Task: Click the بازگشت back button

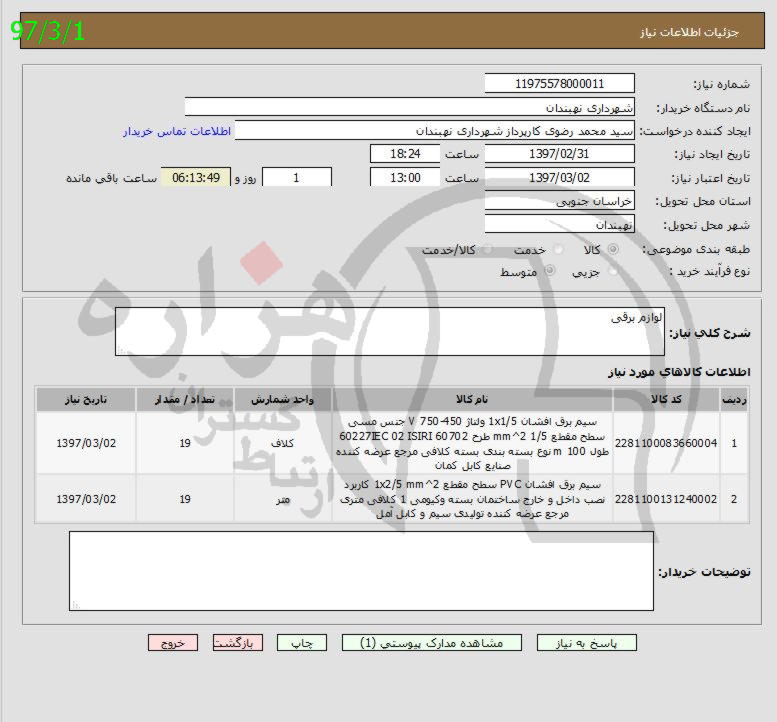Action: pyautogui.click(x=239, y=644)
